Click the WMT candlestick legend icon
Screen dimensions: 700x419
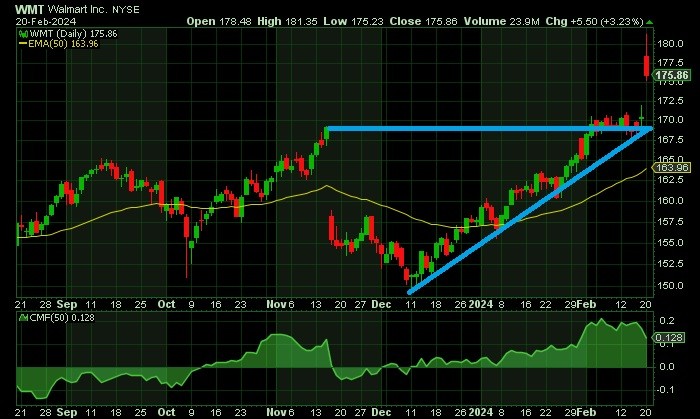(x=23, y=34)
